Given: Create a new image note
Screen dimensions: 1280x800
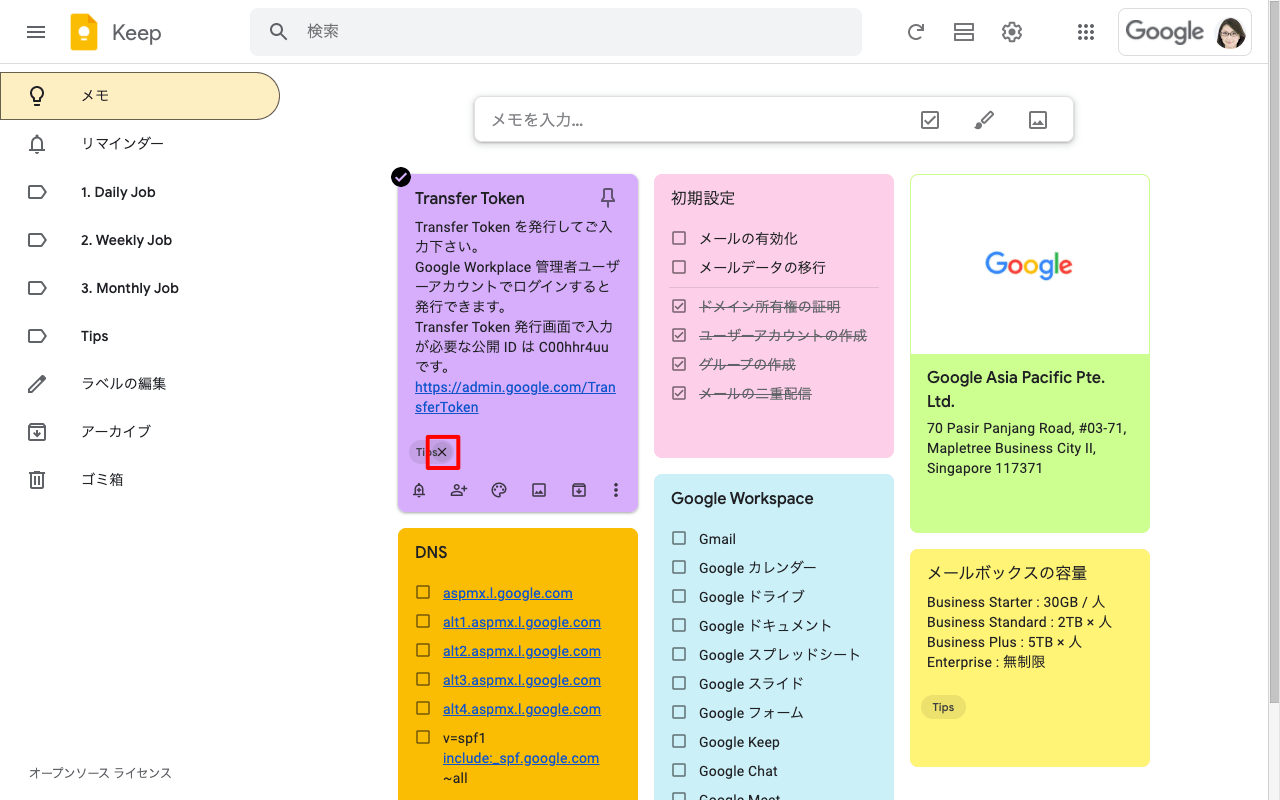Looking at the screenshot, I should [x=1038, y=120].
